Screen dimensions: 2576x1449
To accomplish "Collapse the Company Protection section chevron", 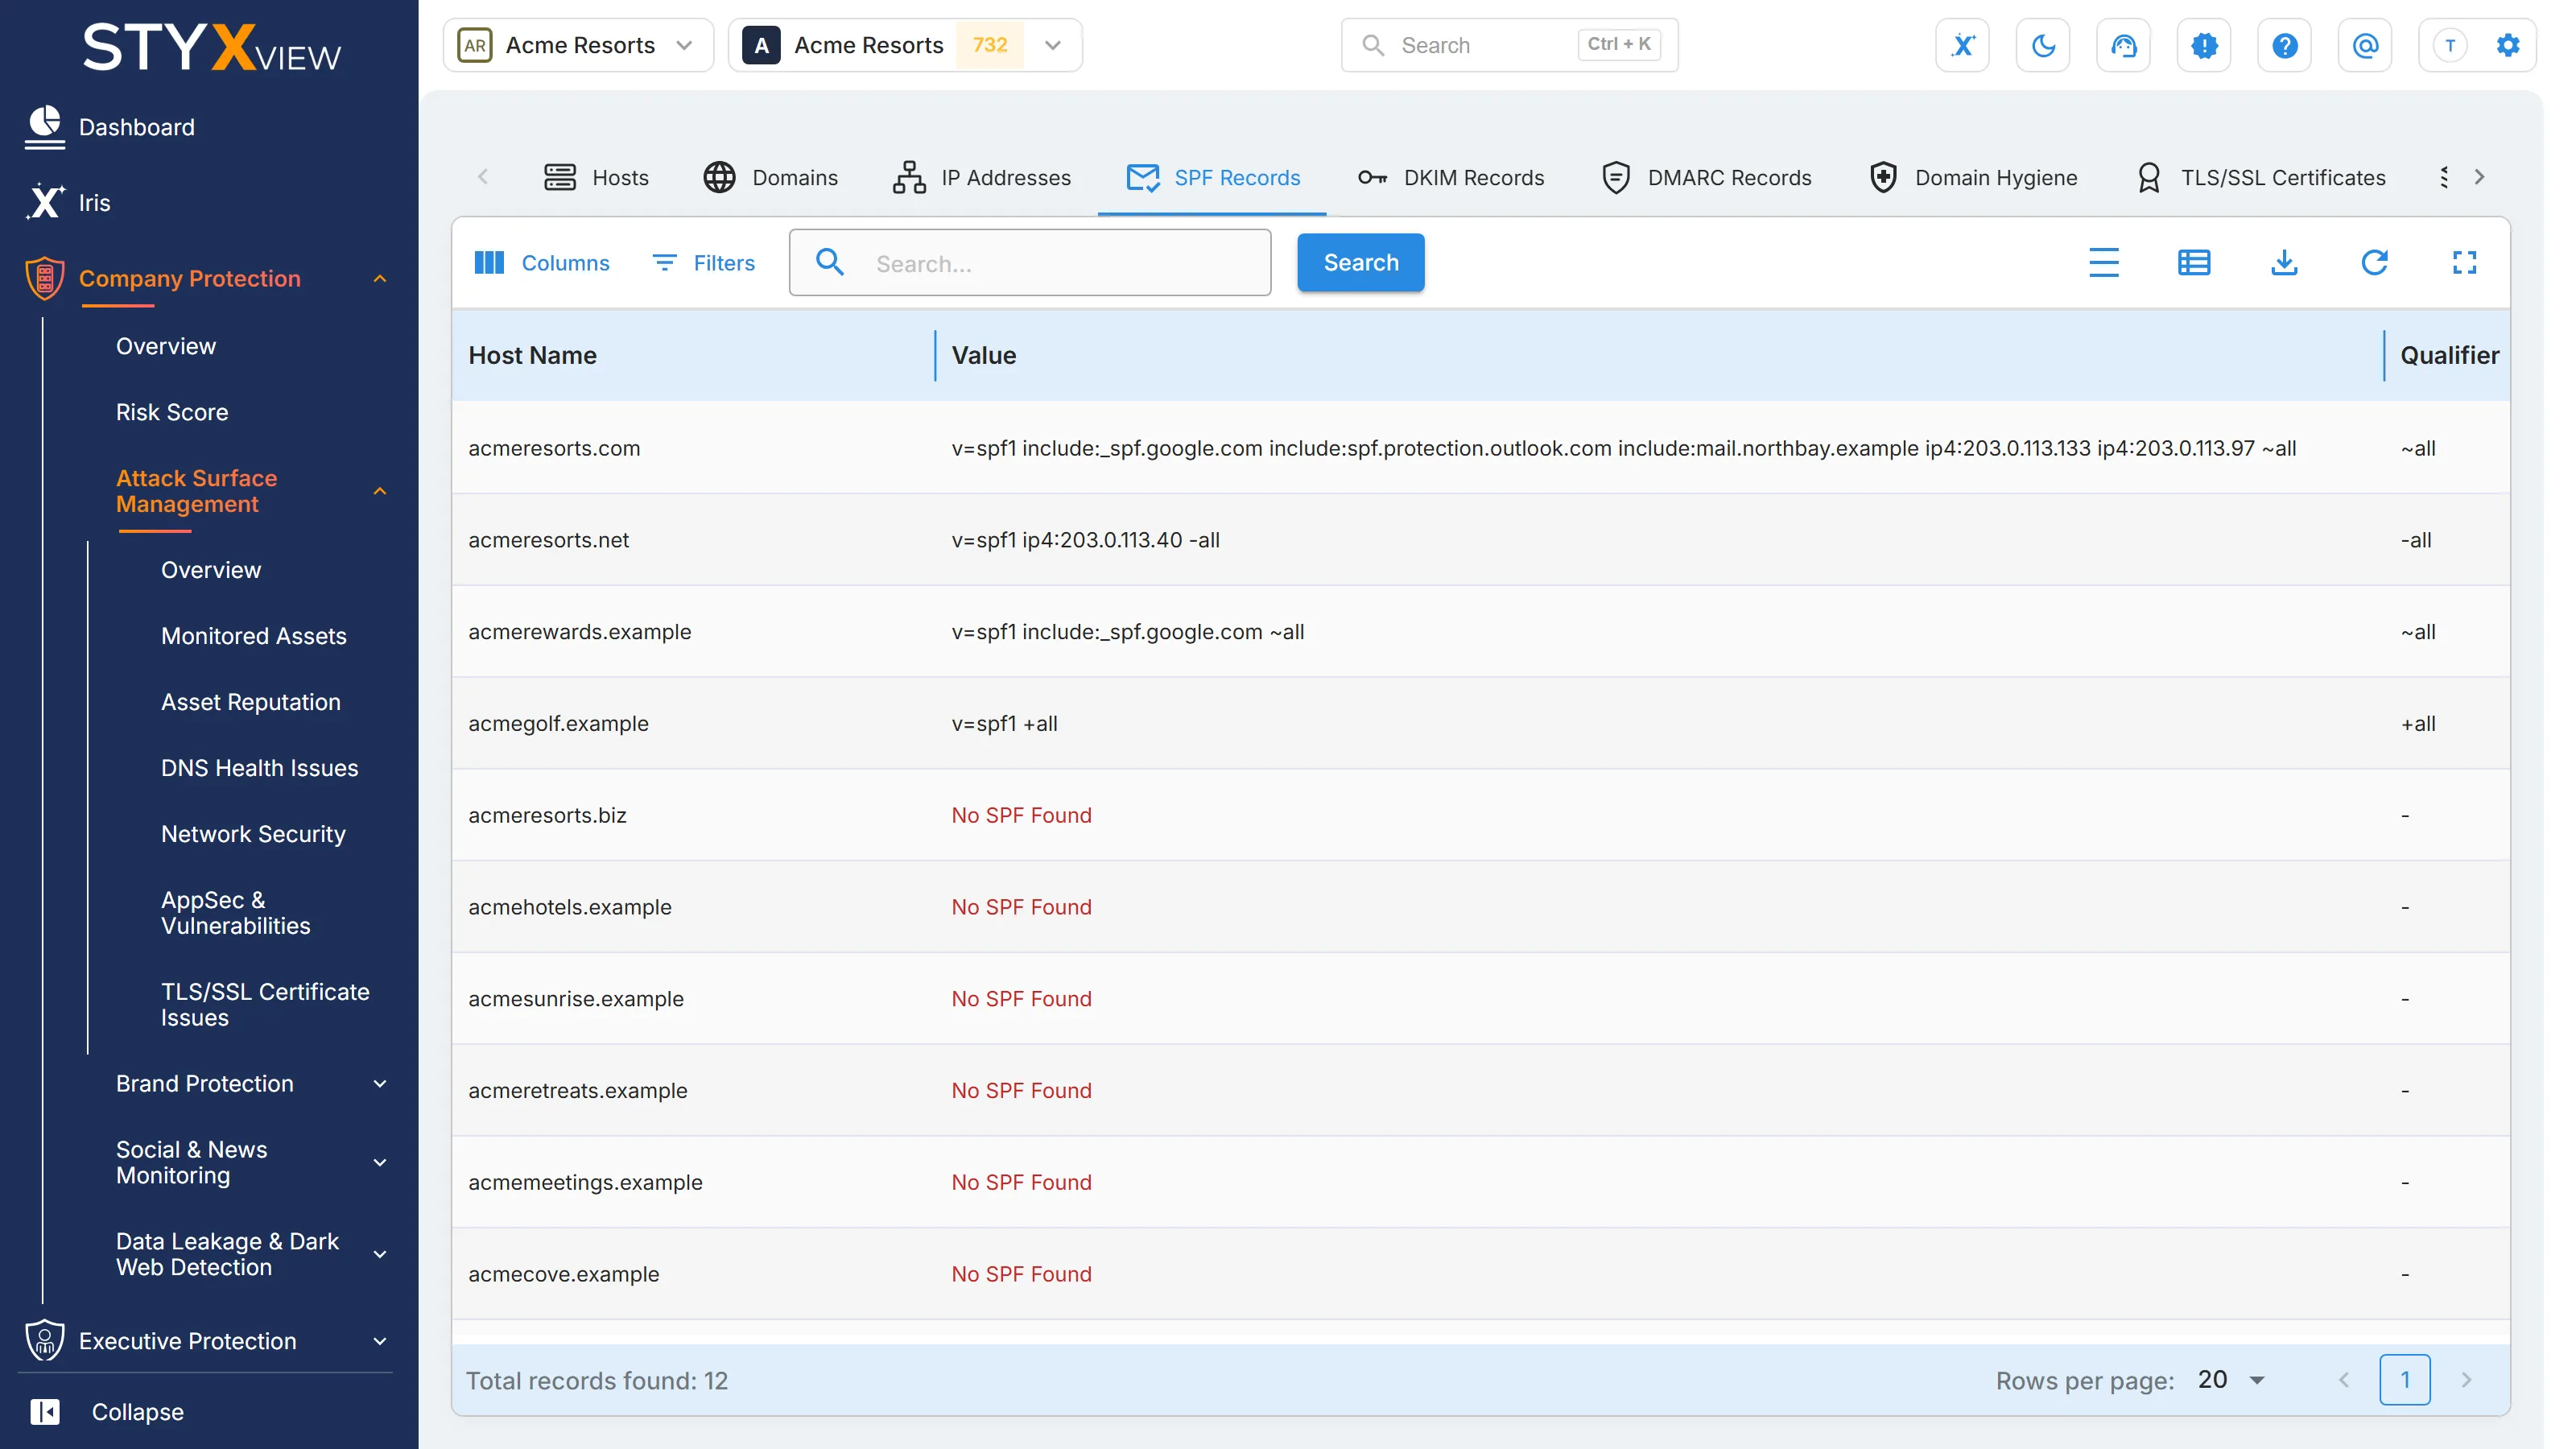I will pyautogui.click(x=380, y=279).
